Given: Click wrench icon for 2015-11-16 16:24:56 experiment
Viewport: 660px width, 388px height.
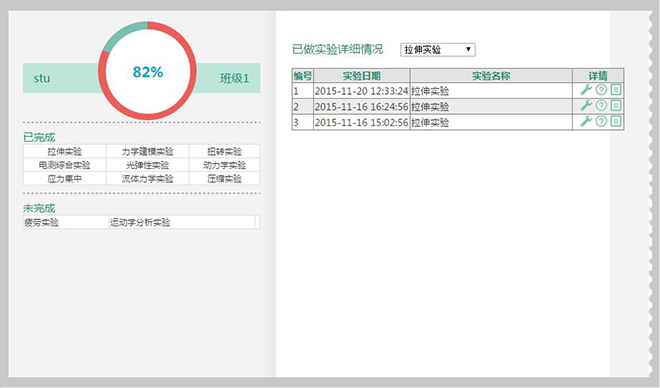Looking at the screenshot, I should coord(586,105).
